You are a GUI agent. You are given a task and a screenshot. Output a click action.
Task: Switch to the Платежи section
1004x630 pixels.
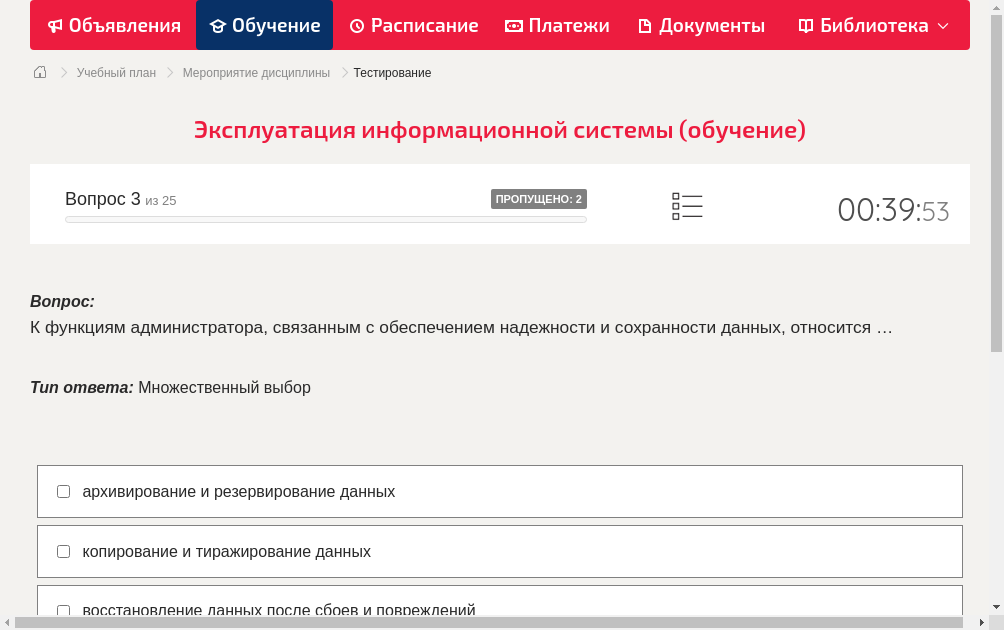pos(557,25)
